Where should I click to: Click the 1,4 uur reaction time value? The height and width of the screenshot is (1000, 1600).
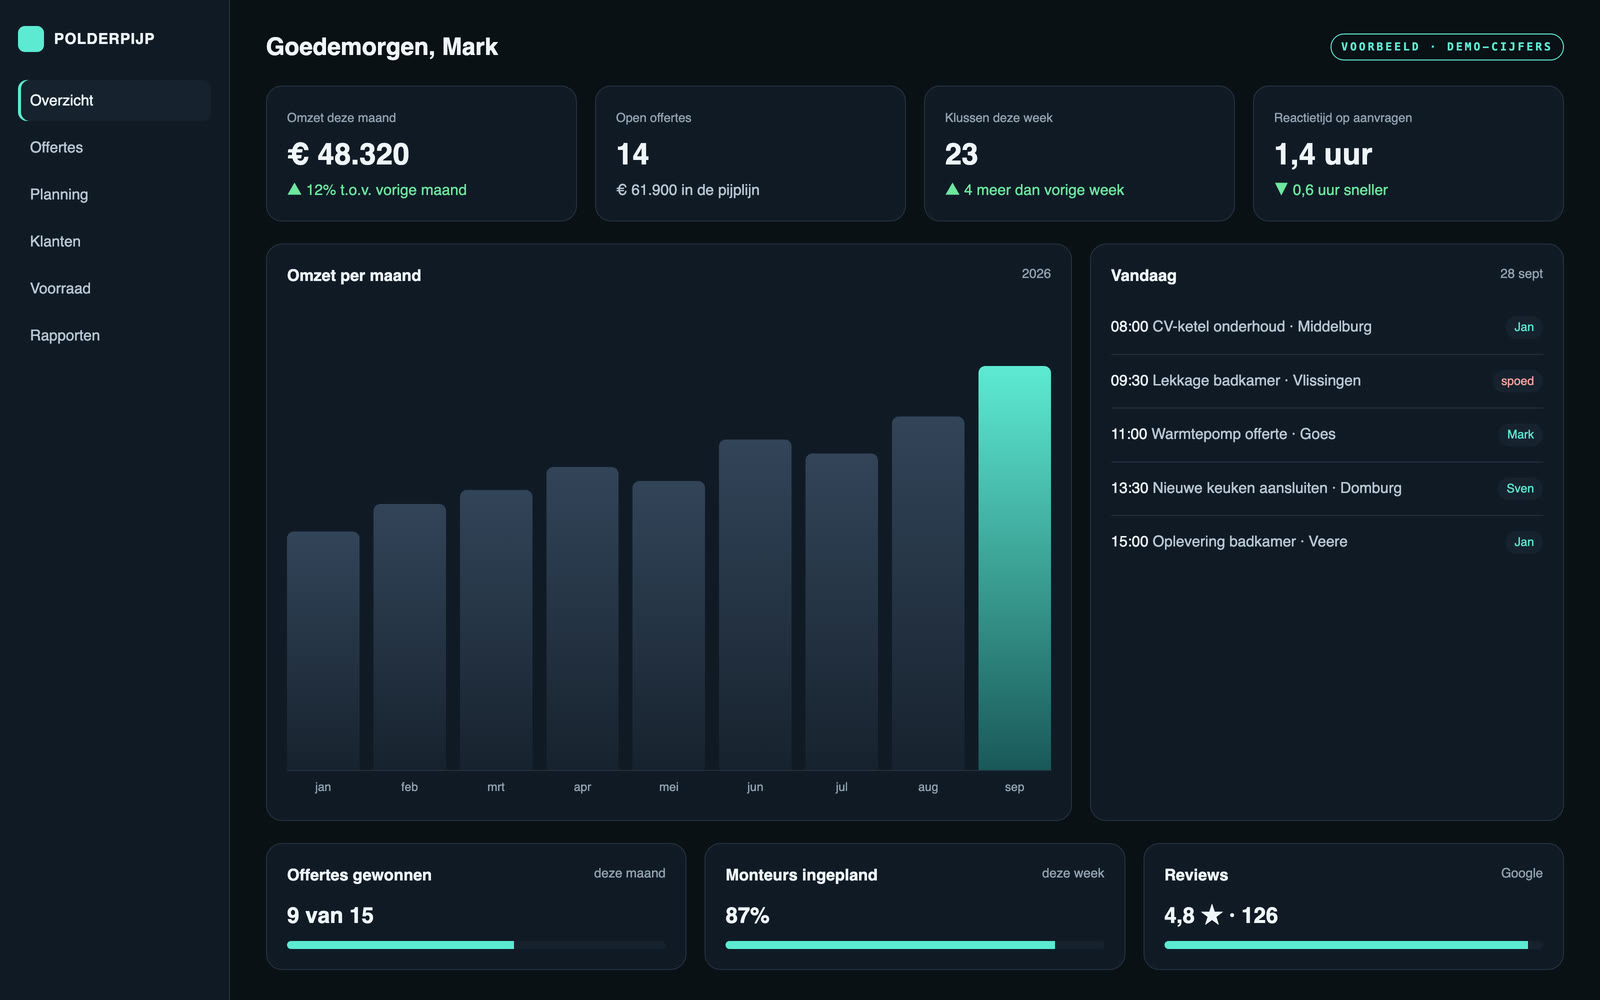[x=1323, y=154]
